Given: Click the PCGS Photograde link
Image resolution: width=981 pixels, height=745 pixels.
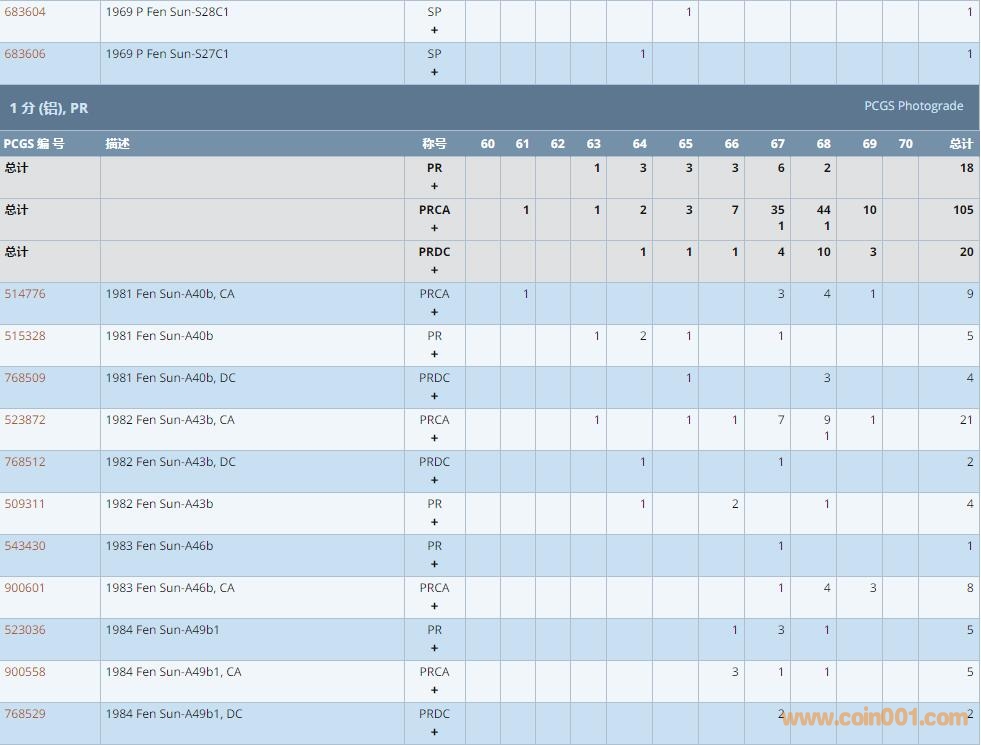Looking at the screenshot, I should point(913,106).
